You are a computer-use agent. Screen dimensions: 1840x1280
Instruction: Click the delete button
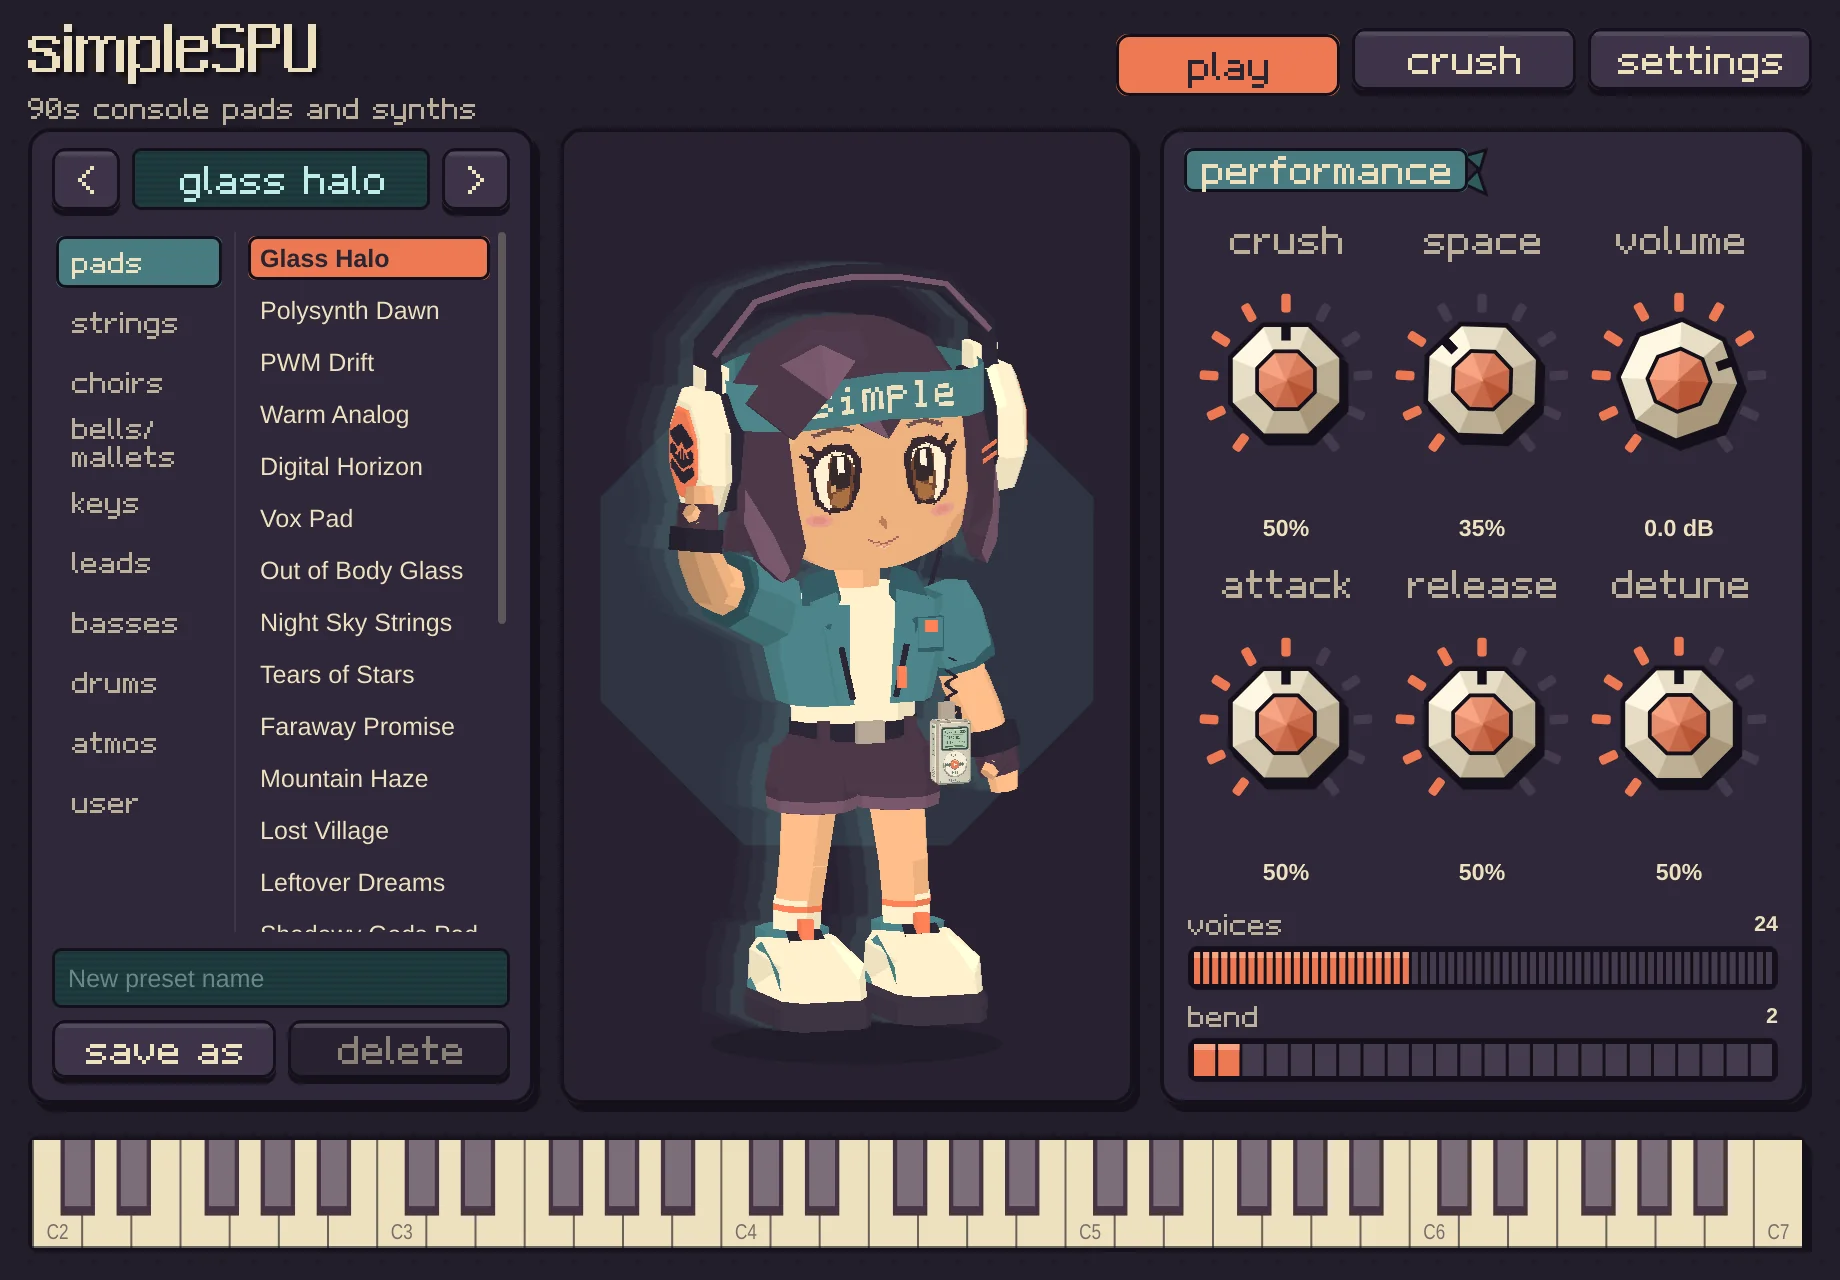[x=399, y=1050]
